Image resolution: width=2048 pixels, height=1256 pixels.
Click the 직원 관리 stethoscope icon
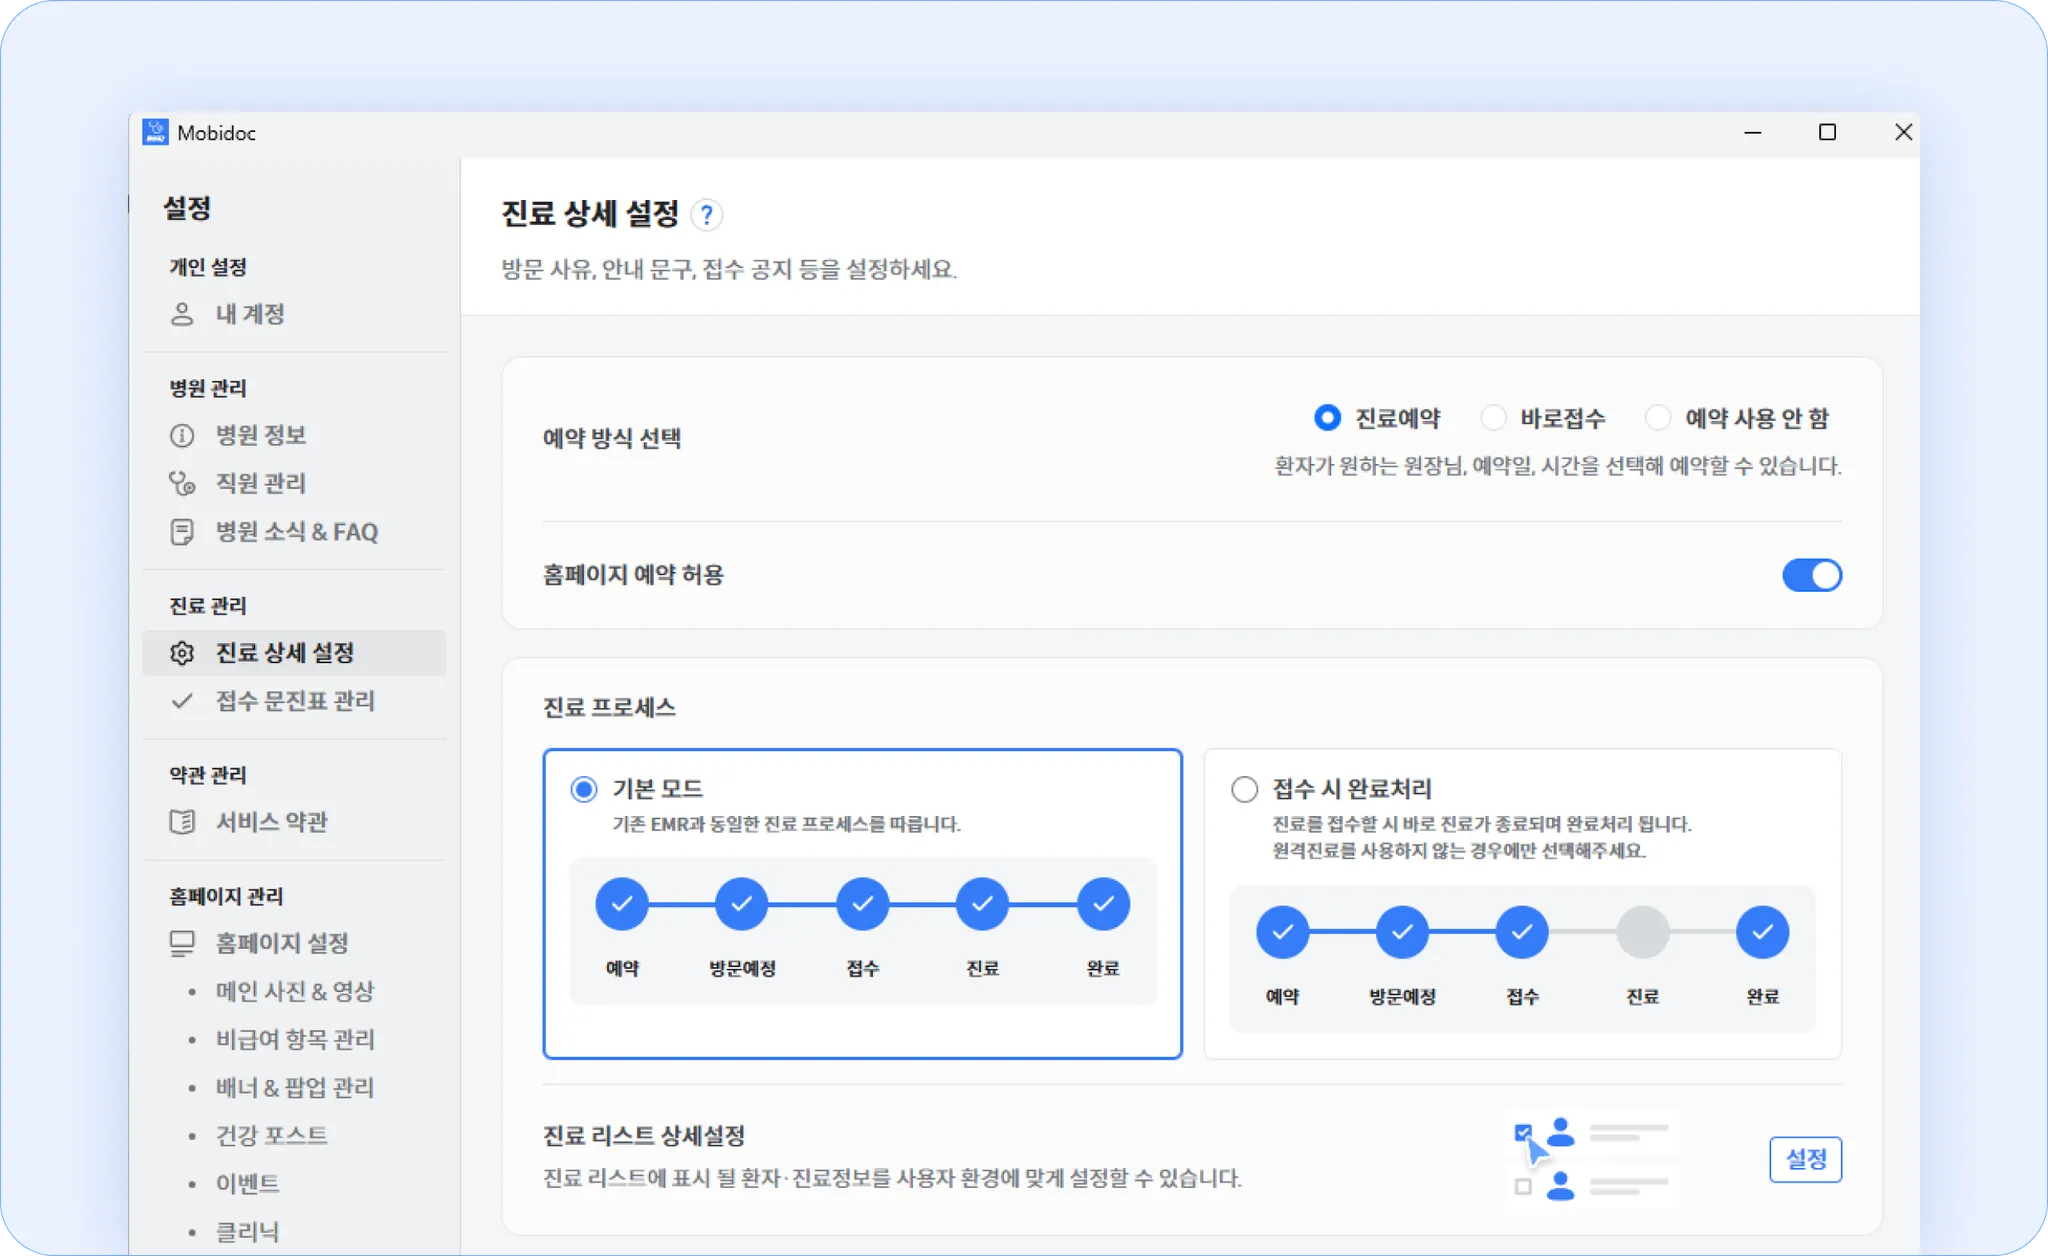click(182, 484)
